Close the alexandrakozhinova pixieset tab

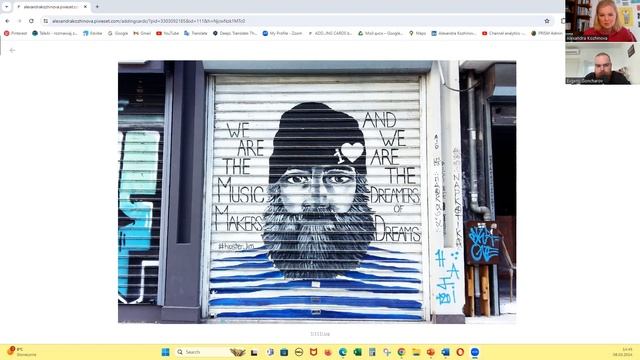point(85,7)
